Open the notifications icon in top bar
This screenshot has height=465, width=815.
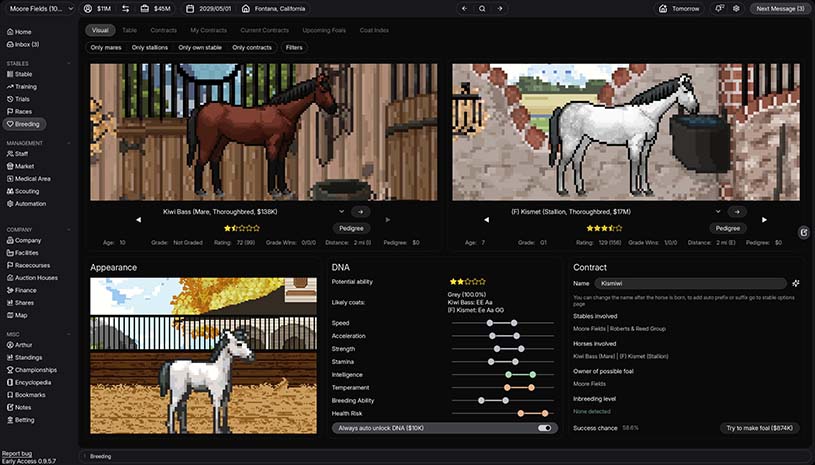click(719, 9)
